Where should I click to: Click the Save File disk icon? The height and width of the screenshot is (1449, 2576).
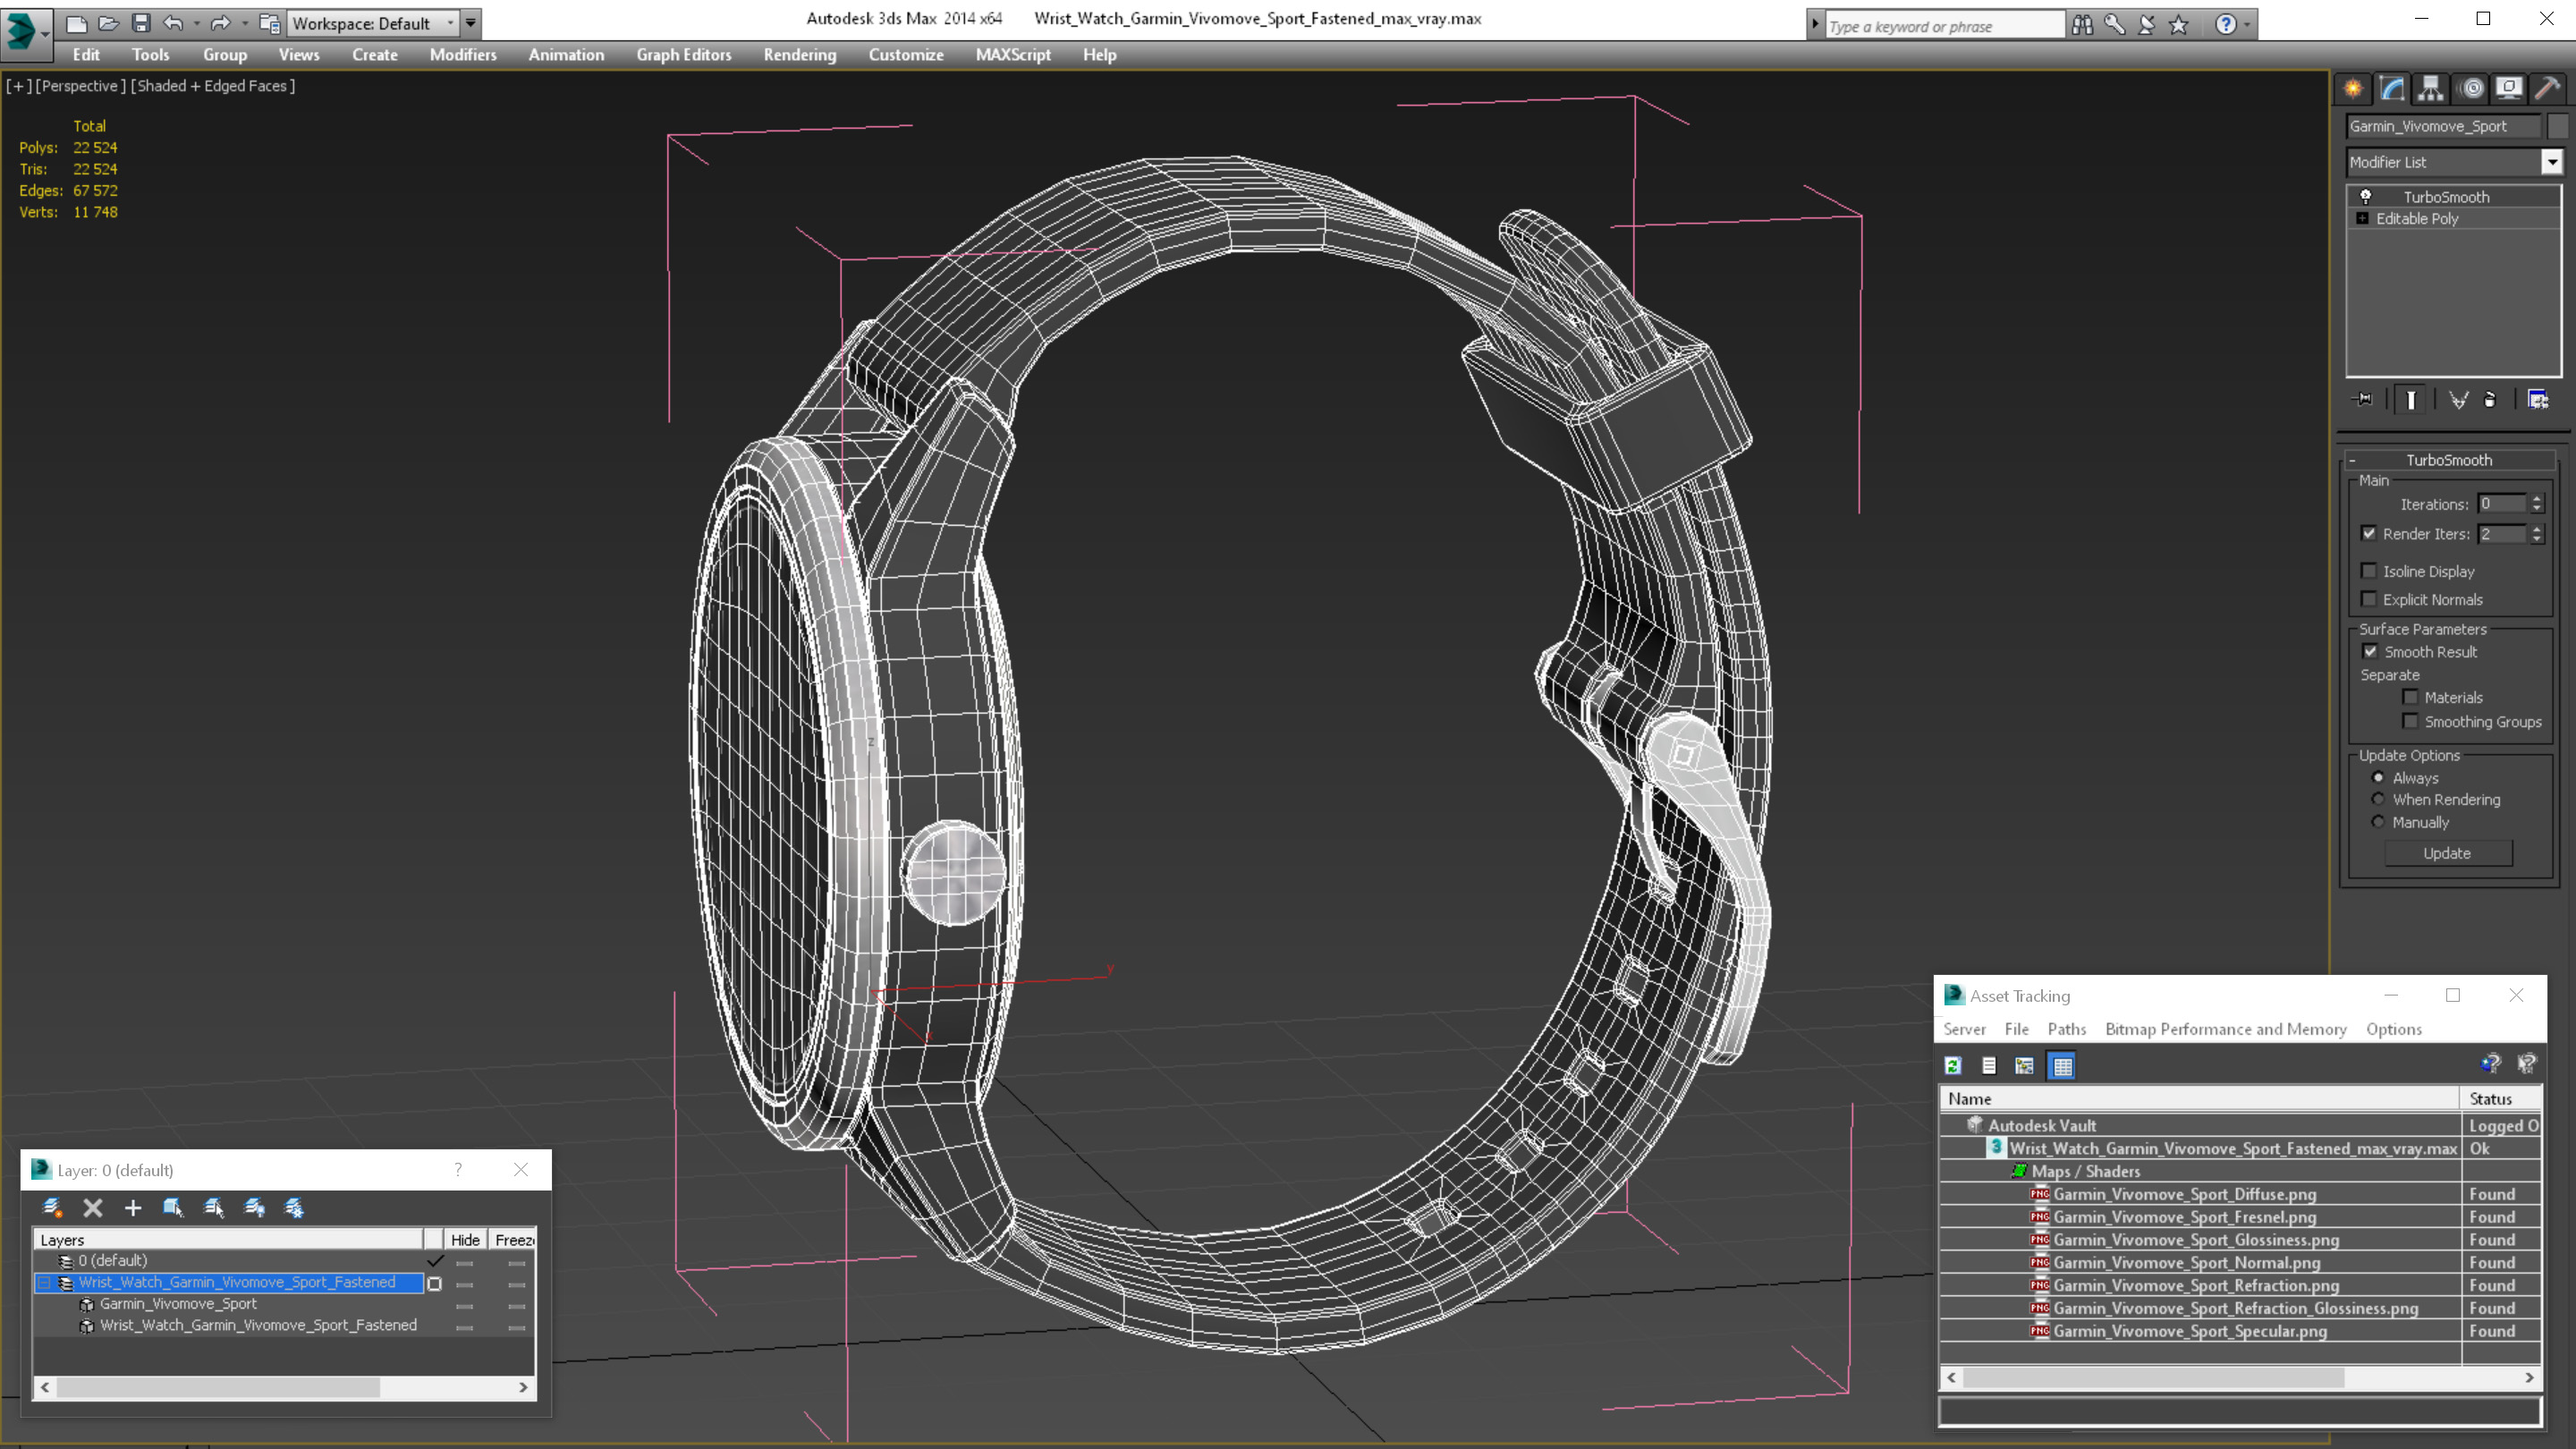(x=141, y=23)
